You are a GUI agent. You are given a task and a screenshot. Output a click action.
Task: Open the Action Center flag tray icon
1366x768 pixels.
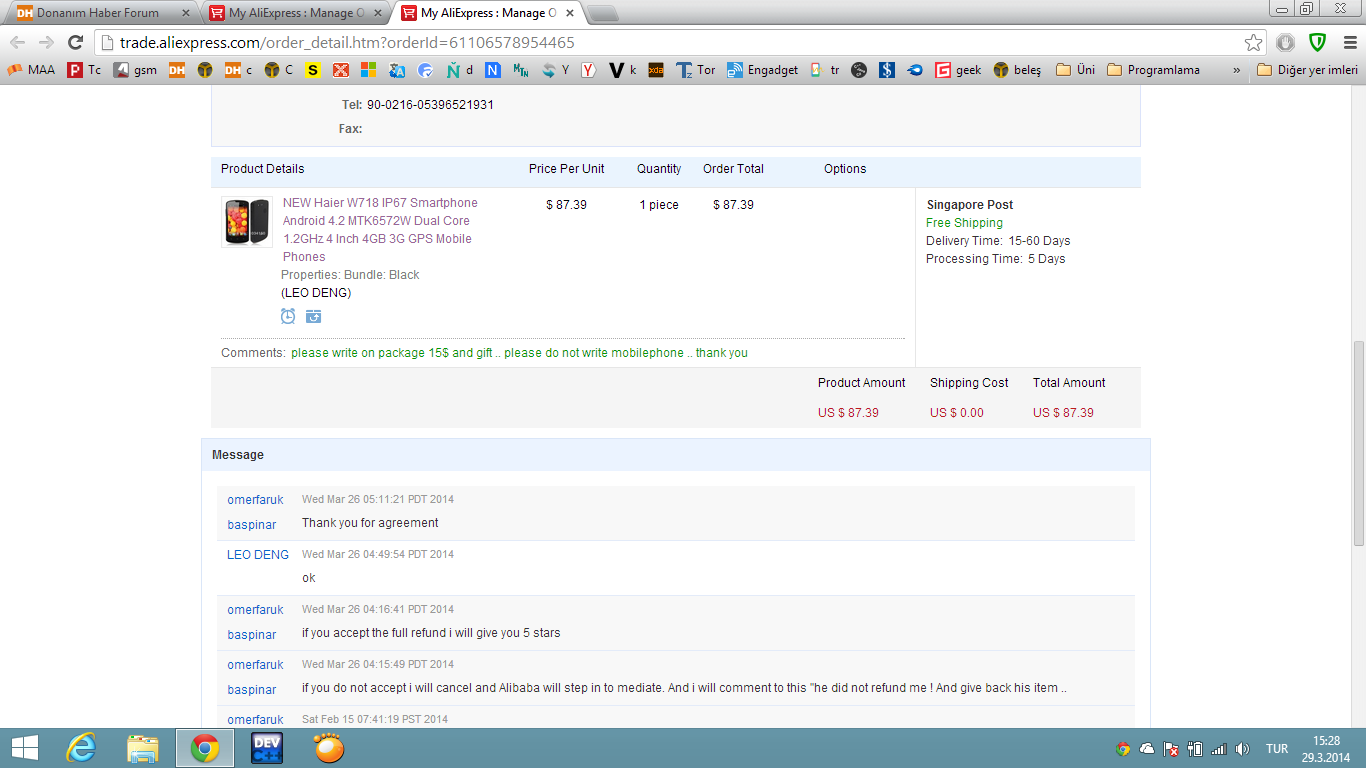click(x=1171, y=749)
